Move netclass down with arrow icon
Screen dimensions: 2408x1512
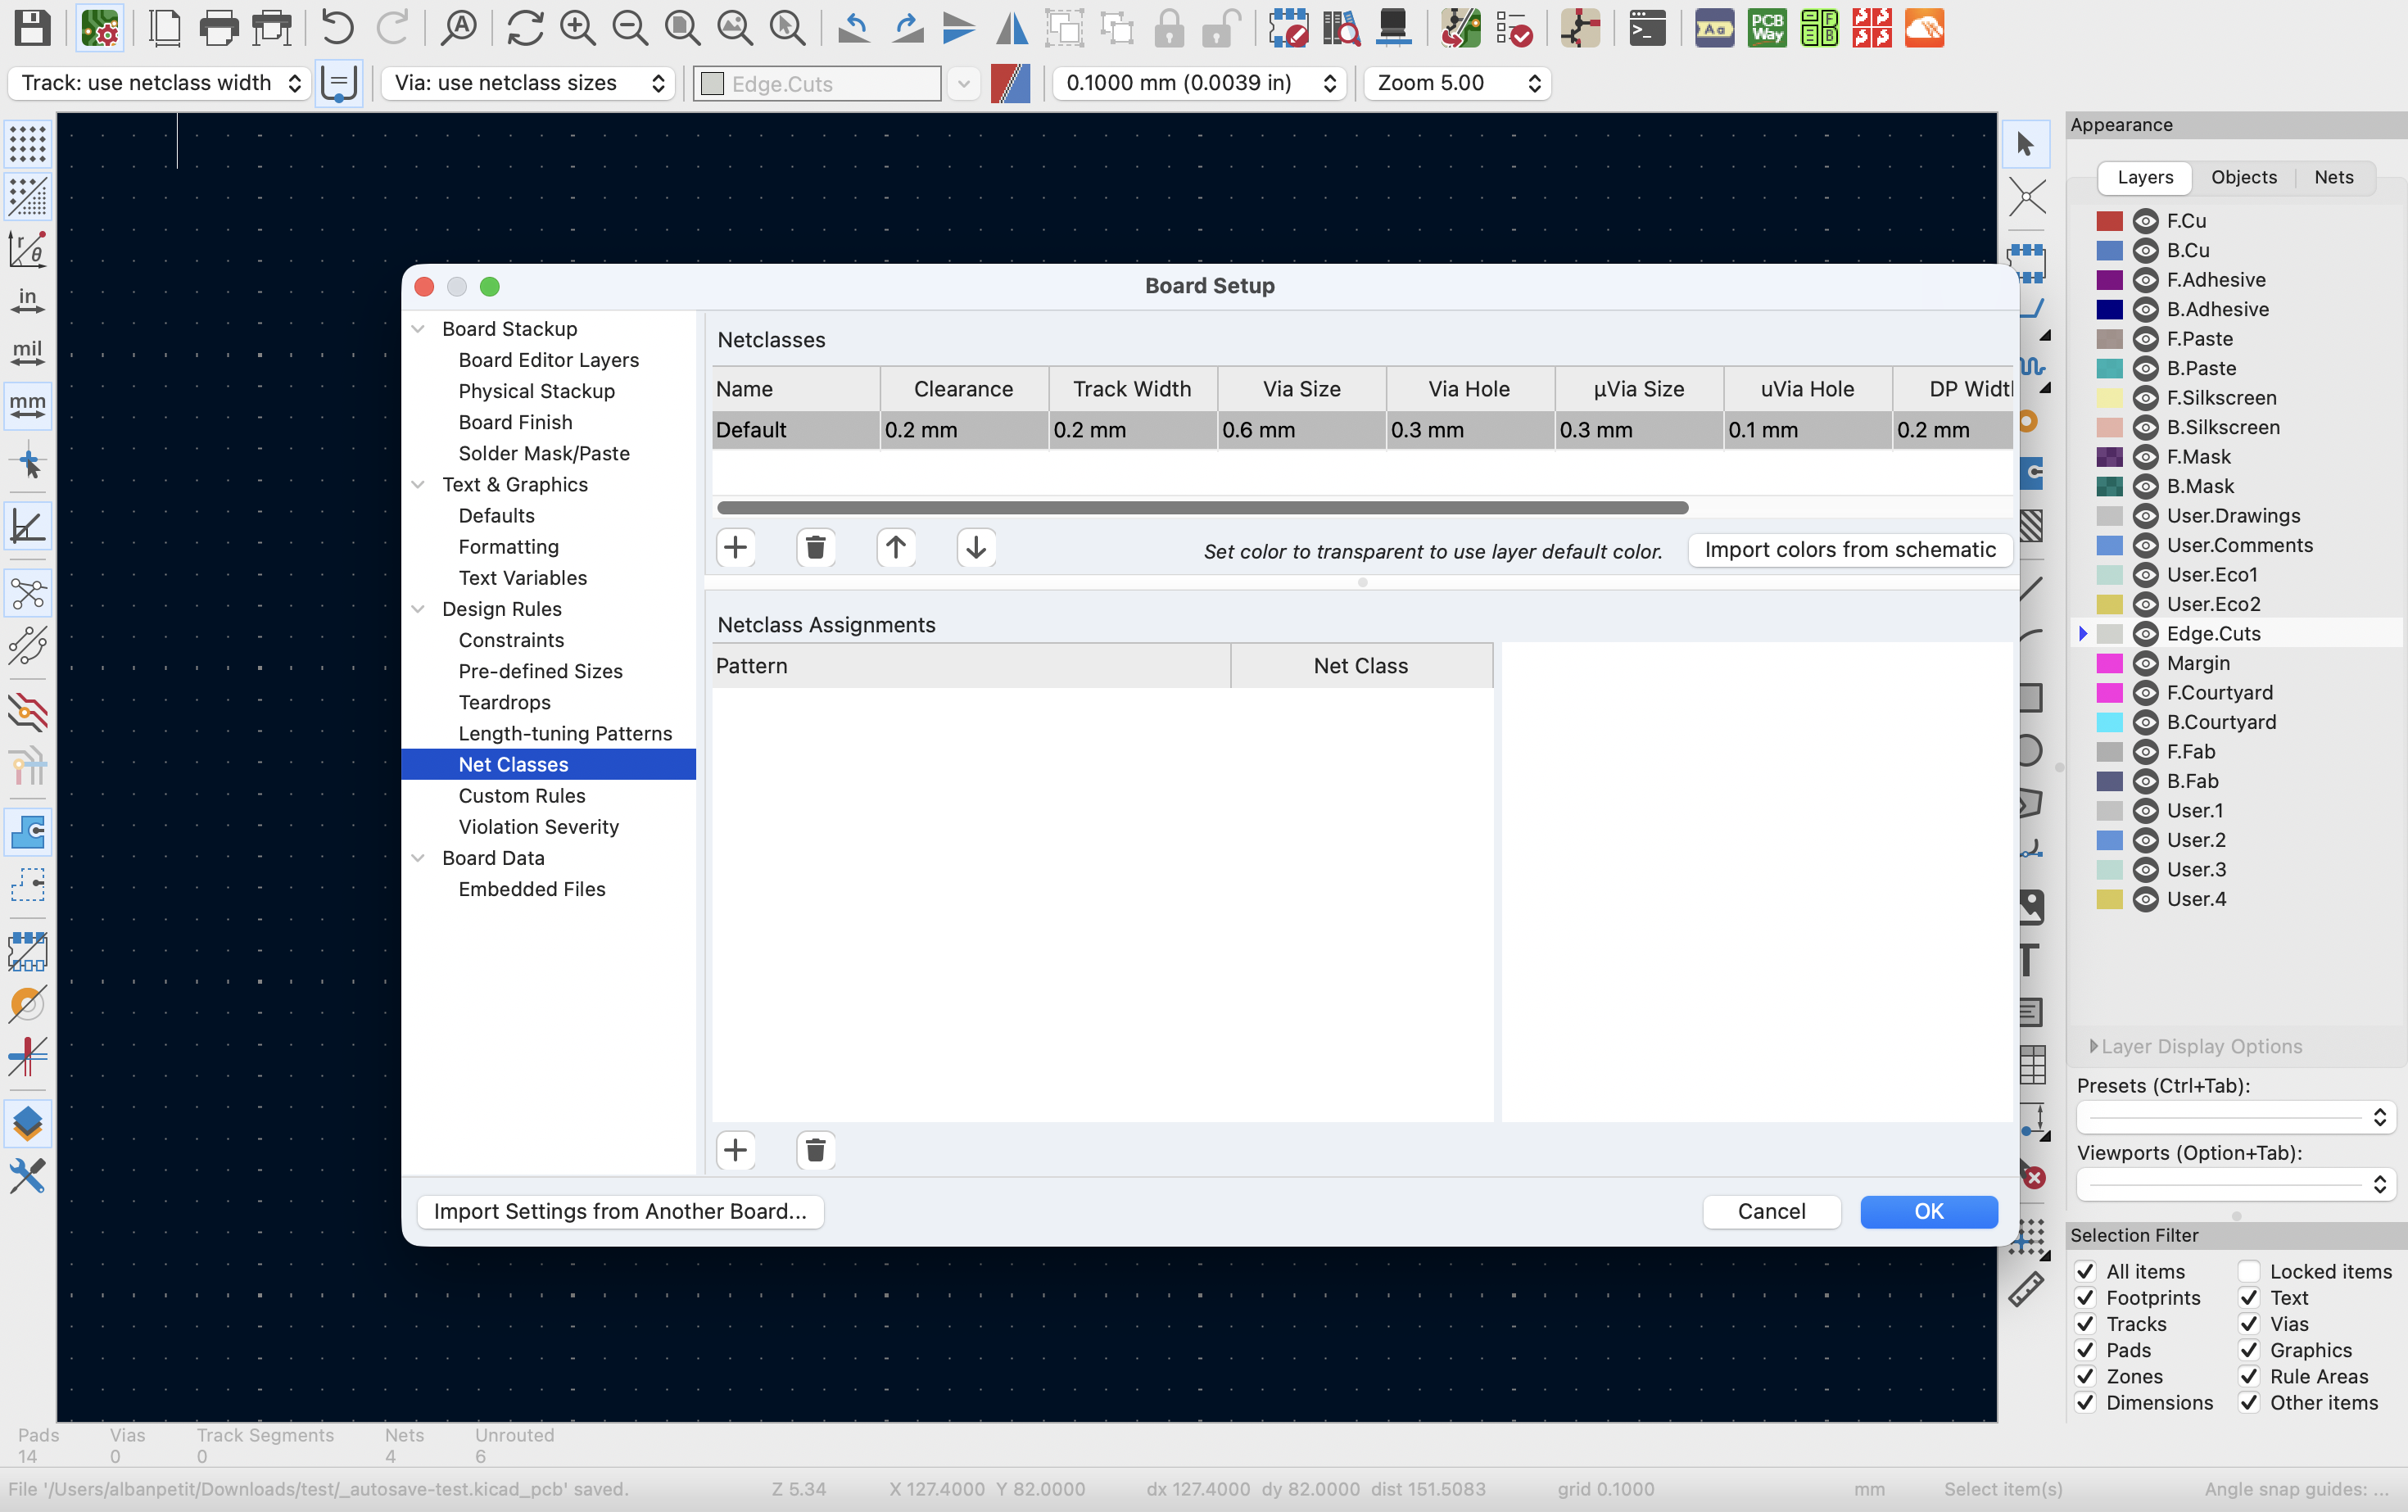[975, 548]
